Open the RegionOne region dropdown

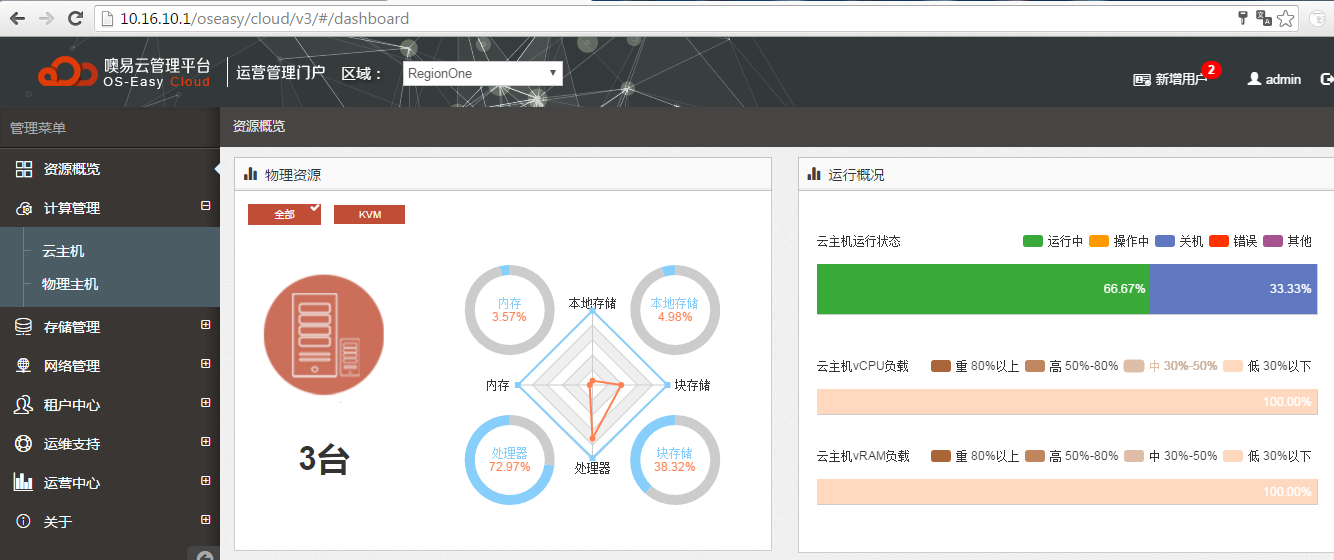[483, 73]
